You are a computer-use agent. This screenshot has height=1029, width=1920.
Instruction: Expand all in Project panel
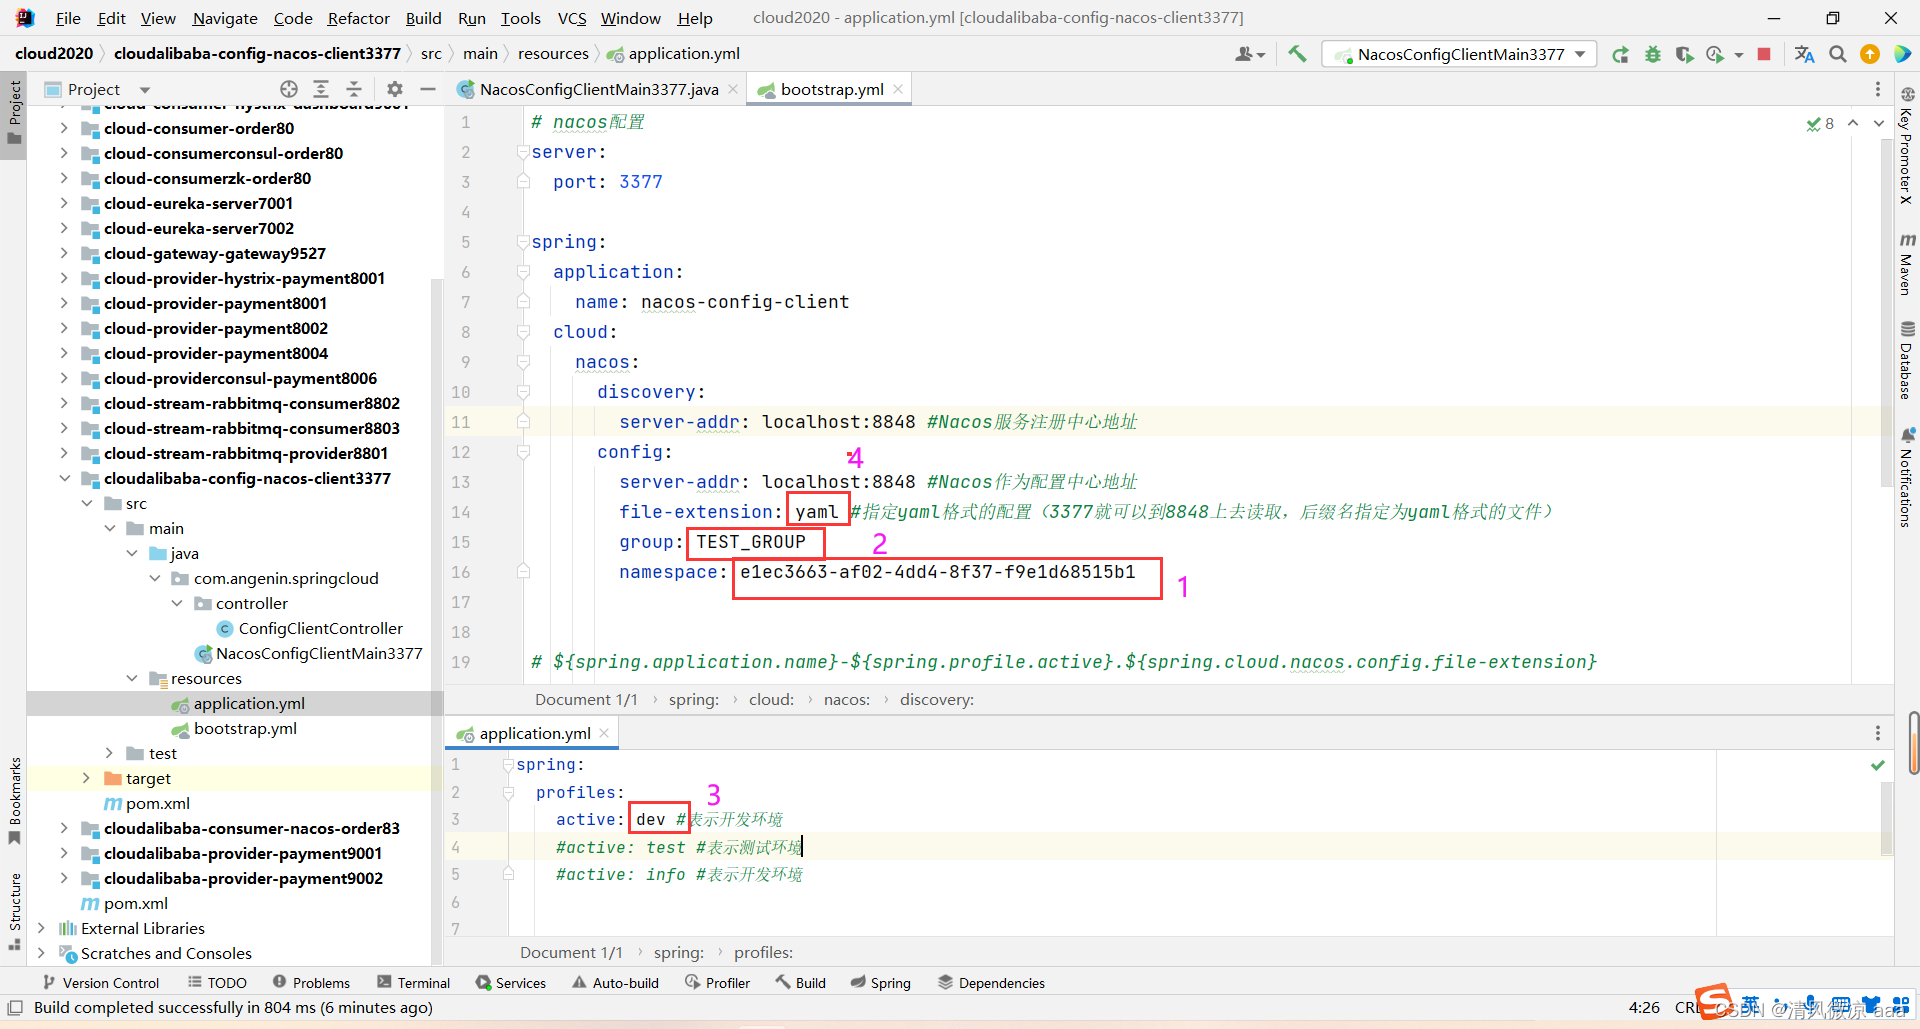coord(321,89)
